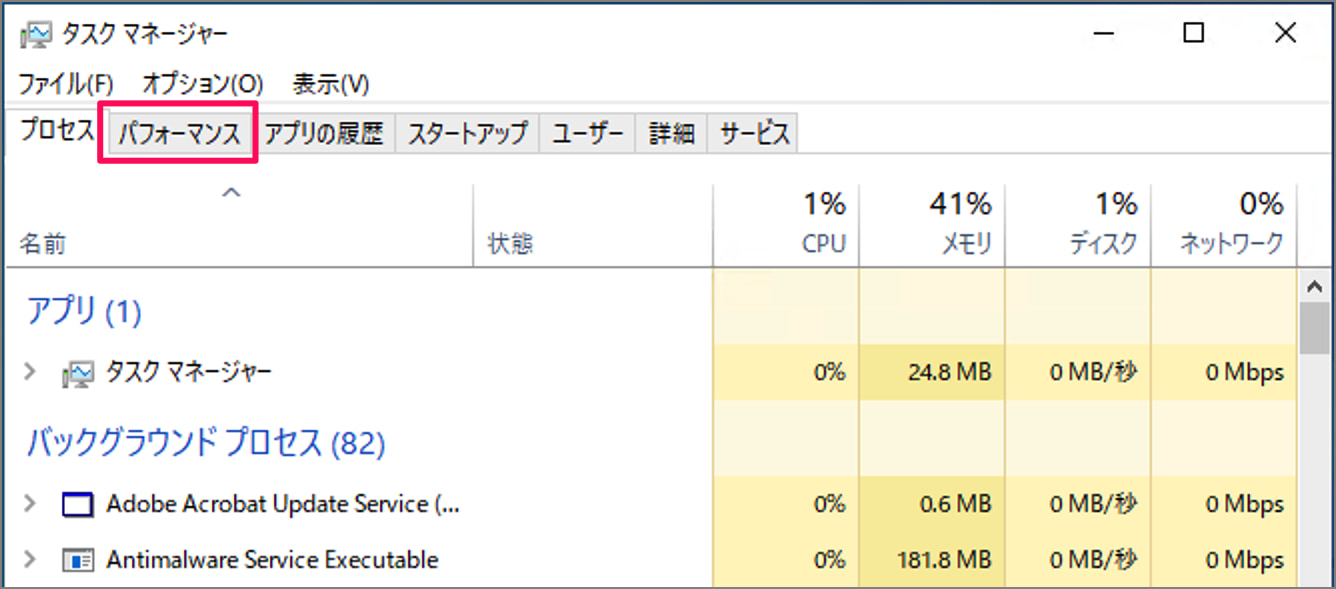This screenshot has height=589, width=1336.
Task: Click the Task Manager title bar monitor icon
Action: coord(34,32)
